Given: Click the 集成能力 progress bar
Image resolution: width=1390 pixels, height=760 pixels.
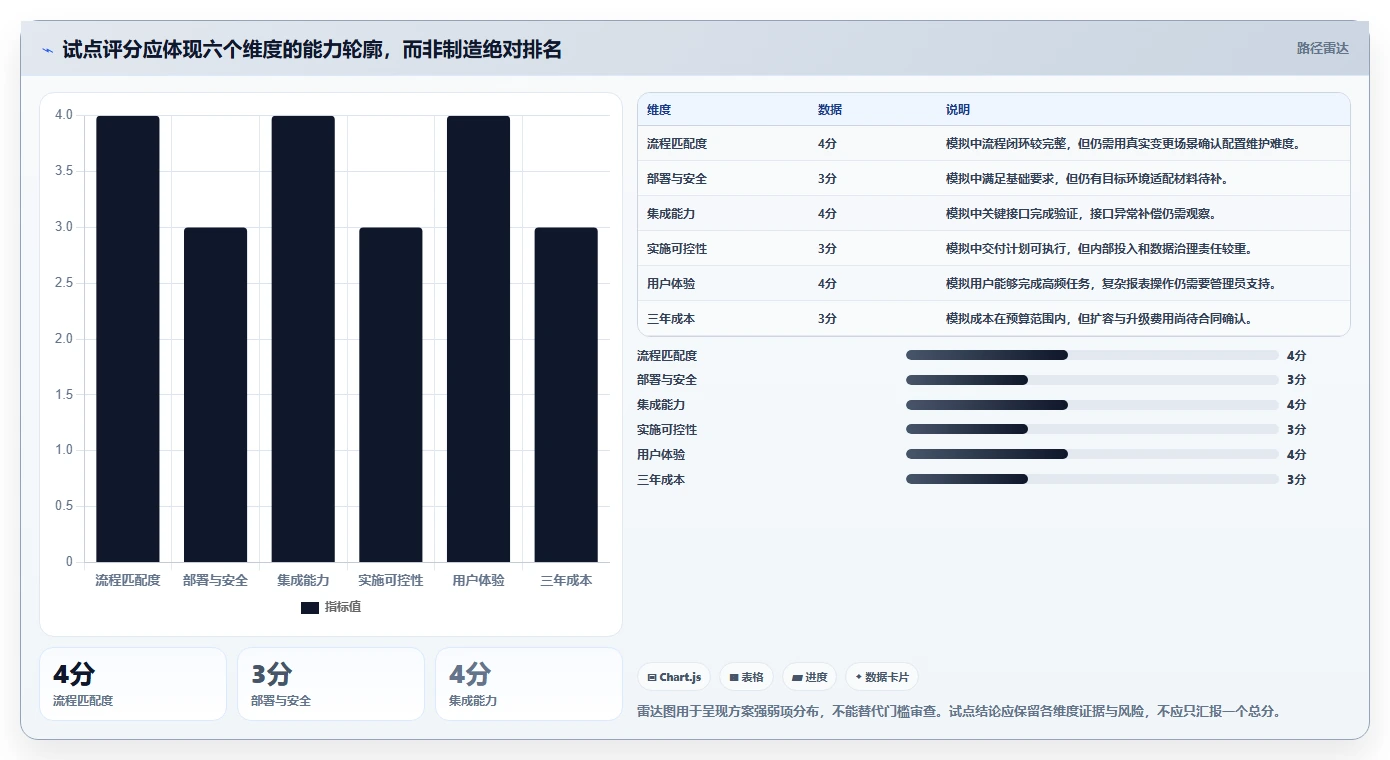Looking at the screenshot, I should (x=1092, y=405).
